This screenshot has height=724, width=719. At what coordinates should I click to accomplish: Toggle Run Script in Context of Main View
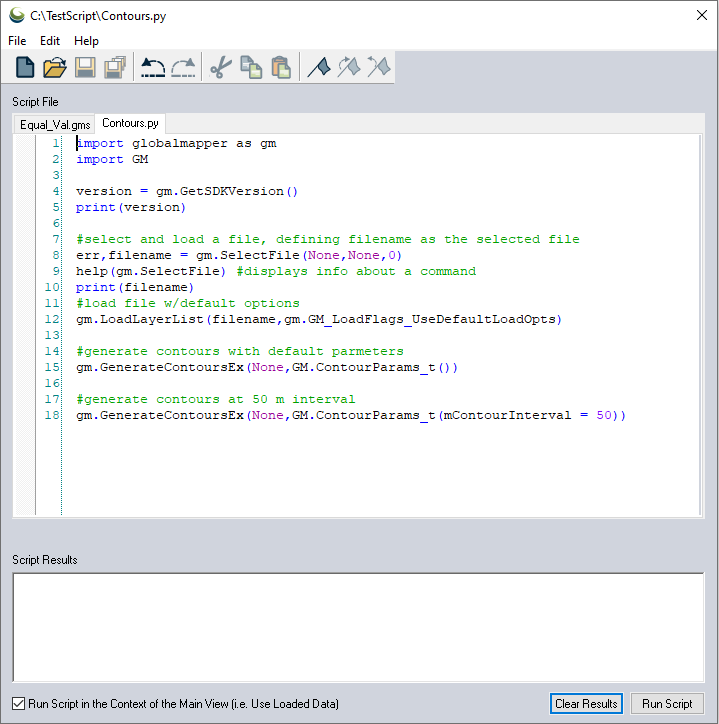[x=19, y=704]
